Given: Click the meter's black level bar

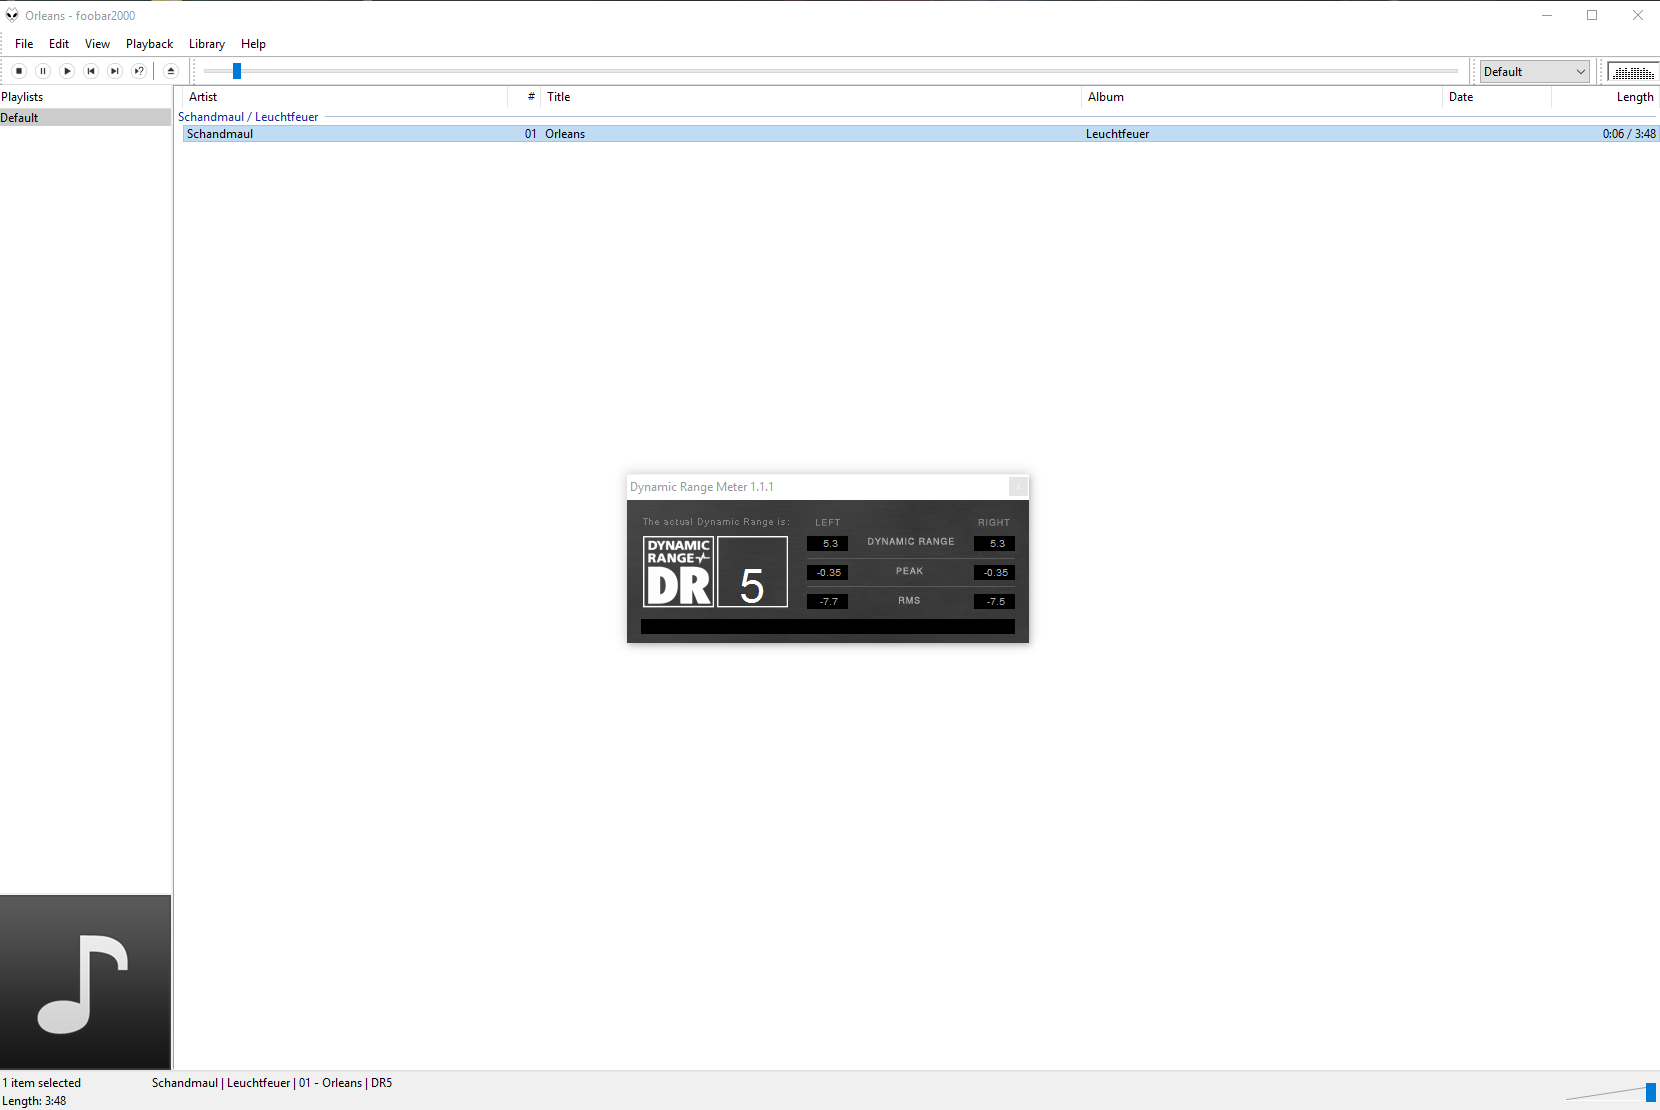Looking at the screenshot, I should (x=828, y=626).
